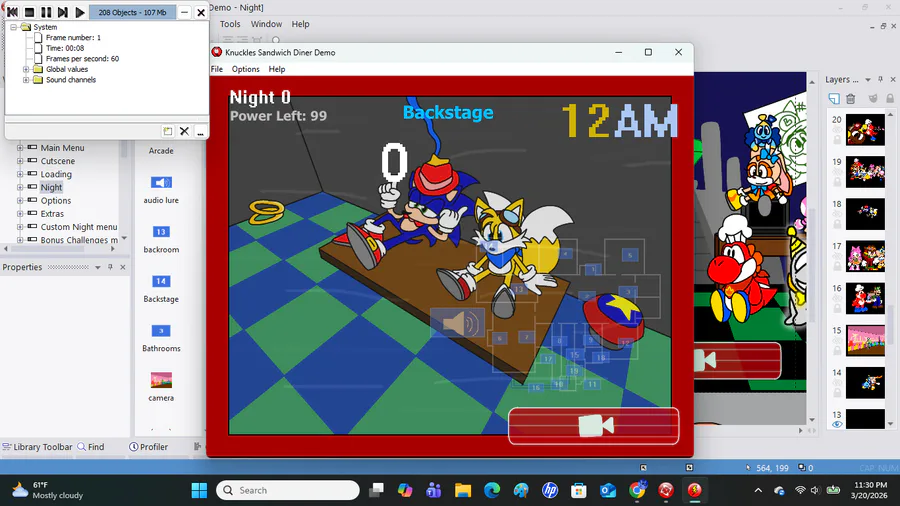Open Tools menu in Fusion window
Viewport: 900px width, 506px height.
pos(230,24)
